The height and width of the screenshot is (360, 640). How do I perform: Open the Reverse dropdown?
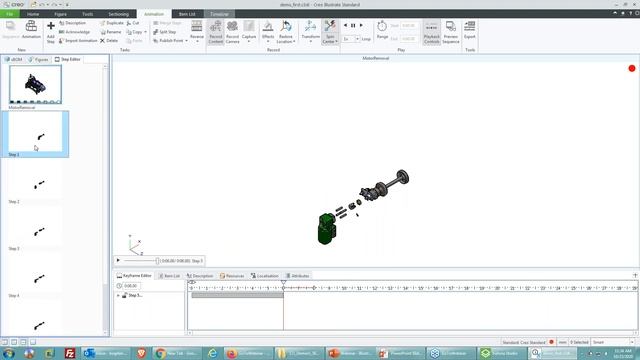197,41
